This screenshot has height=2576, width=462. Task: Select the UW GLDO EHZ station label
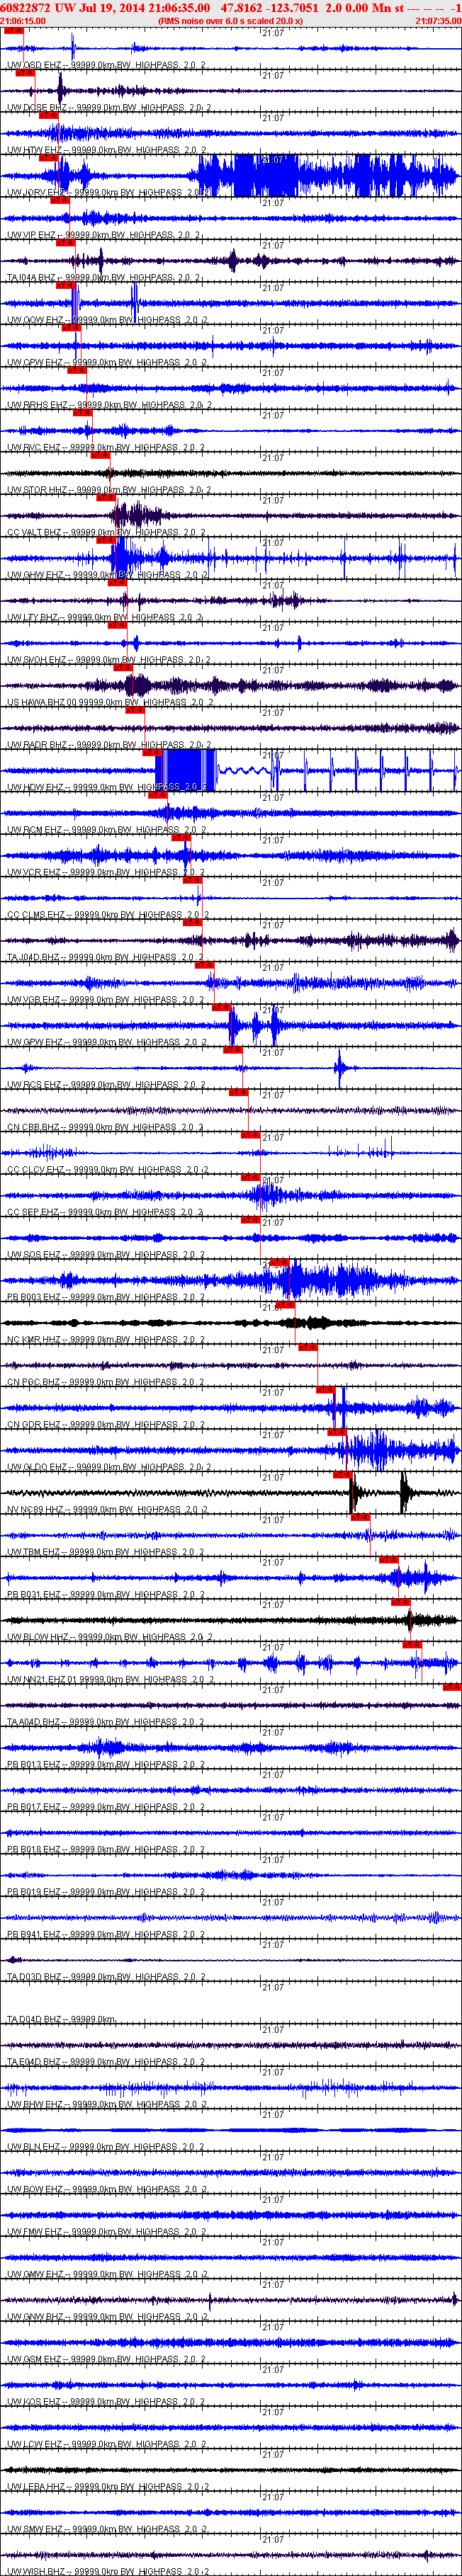(x=108, y=1467)
